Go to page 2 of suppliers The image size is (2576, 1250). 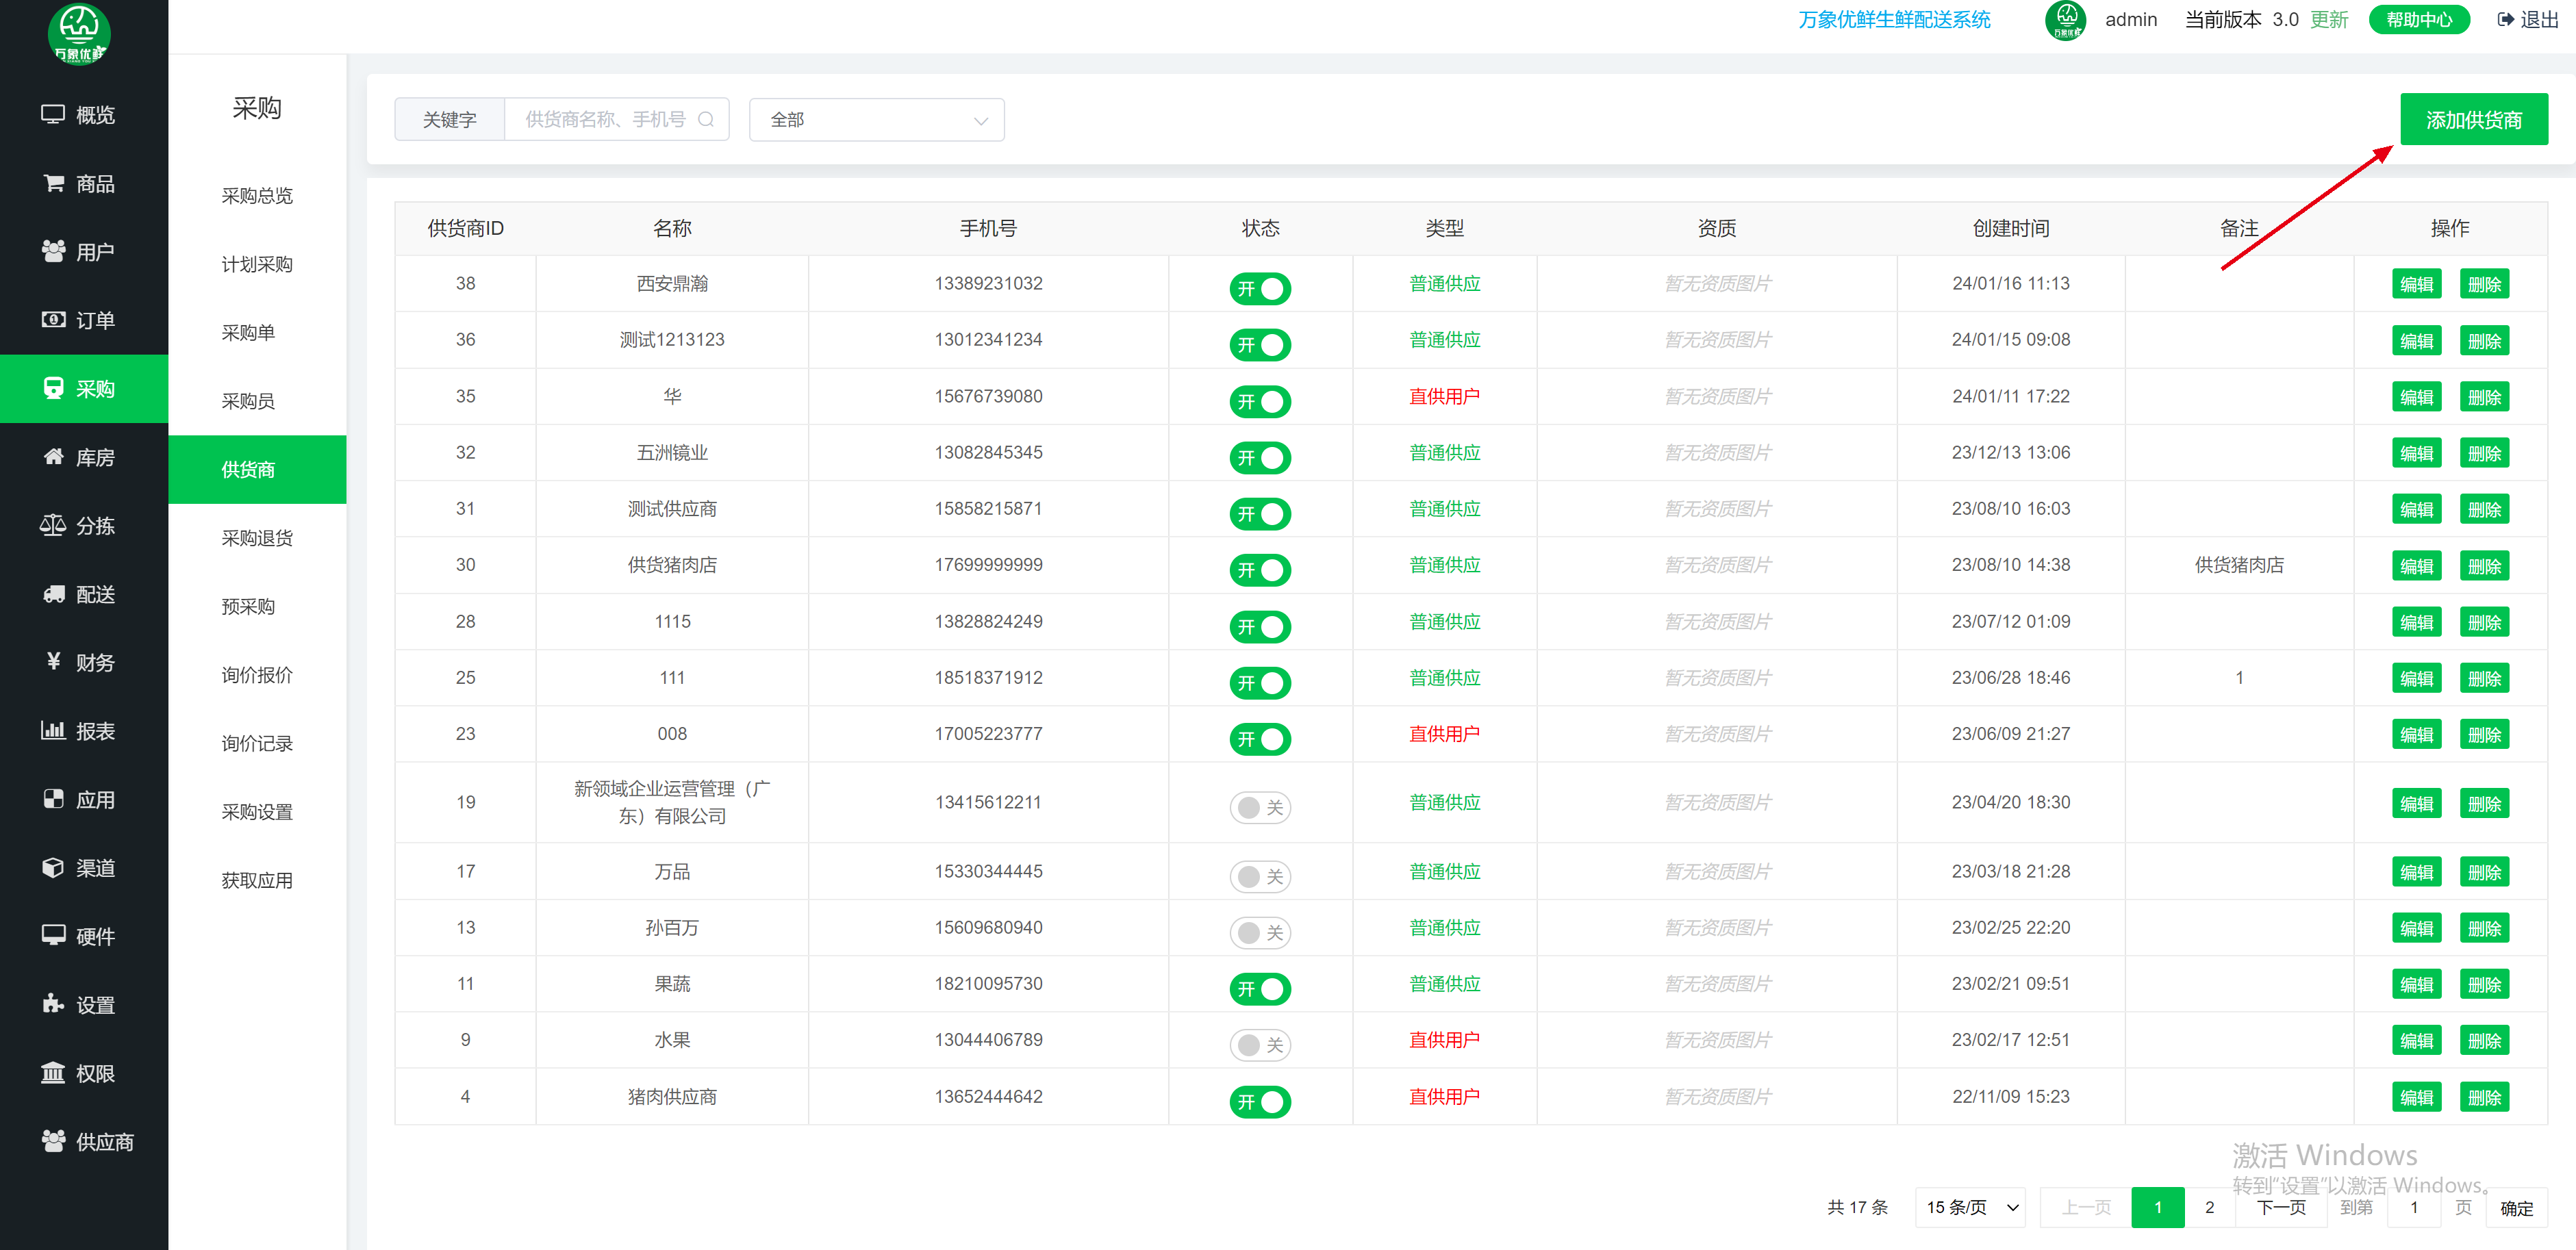(x=2209, y=1207)
